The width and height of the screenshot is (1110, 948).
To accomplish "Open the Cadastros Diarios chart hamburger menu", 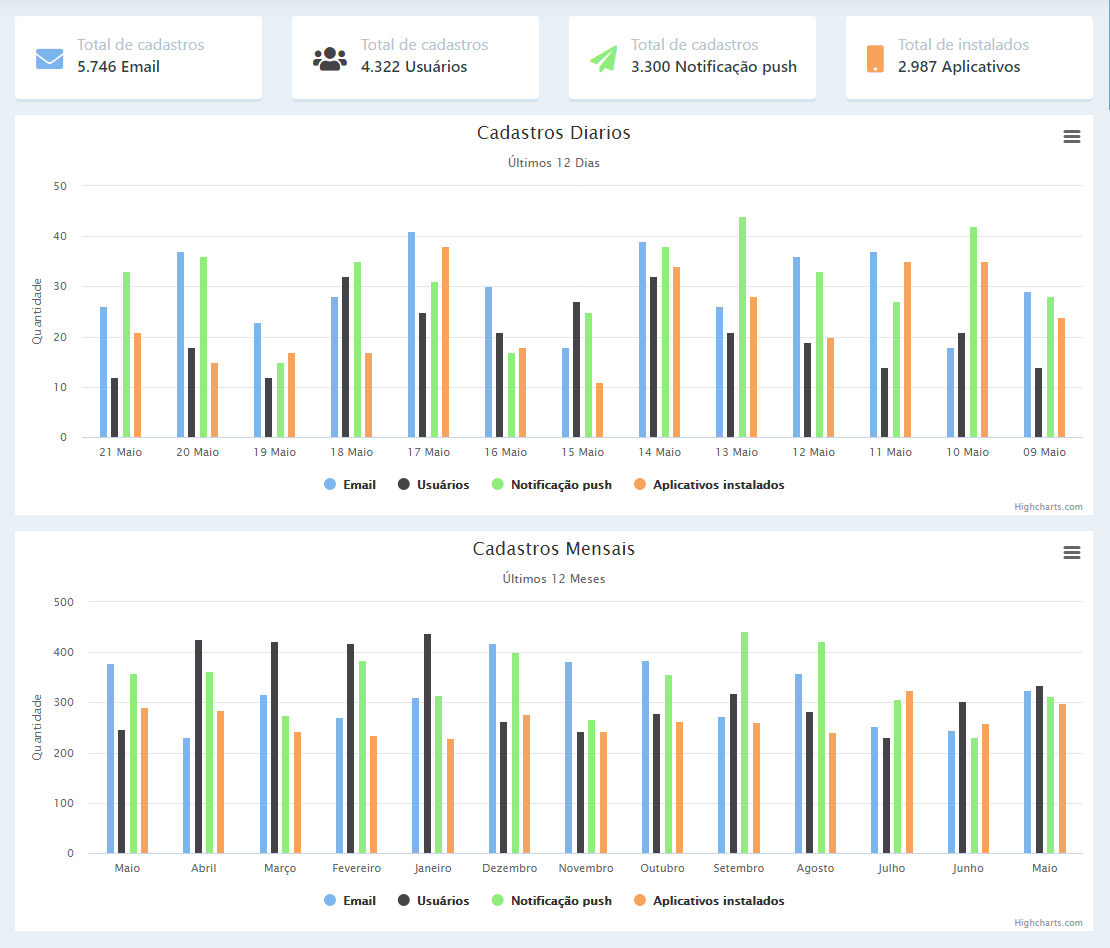I will [x=1071, y=137].
